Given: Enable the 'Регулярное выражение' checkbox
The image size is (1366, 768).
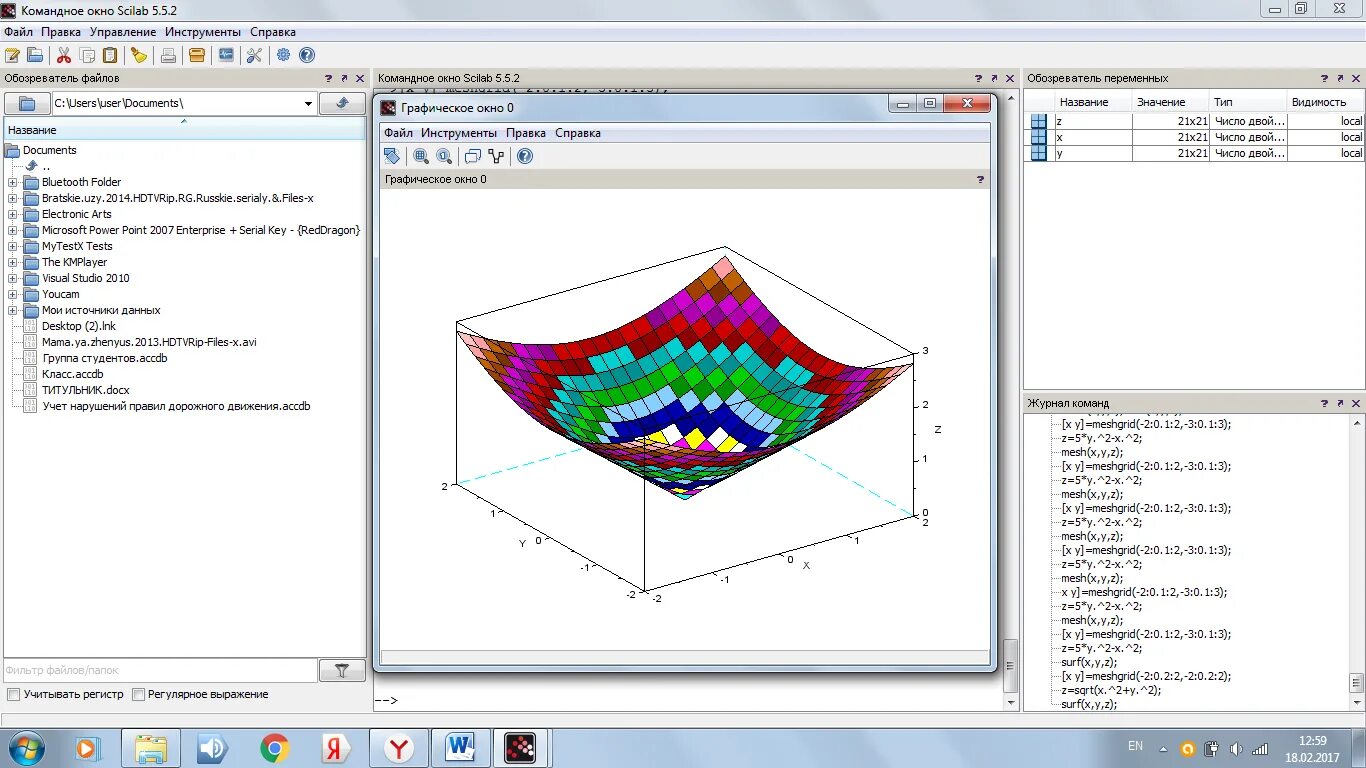Looking at the screenshot, I should [139, 694].
